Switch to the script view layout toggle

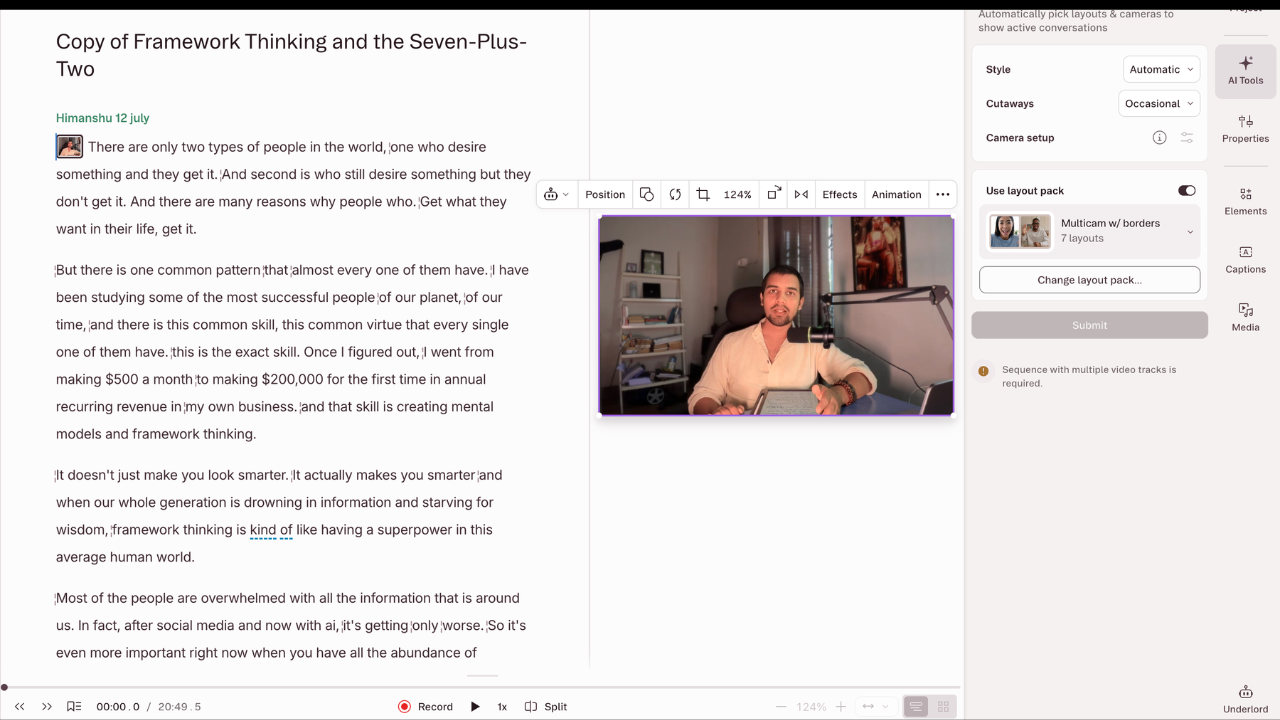pyautogui.click(x=915, y=707)
